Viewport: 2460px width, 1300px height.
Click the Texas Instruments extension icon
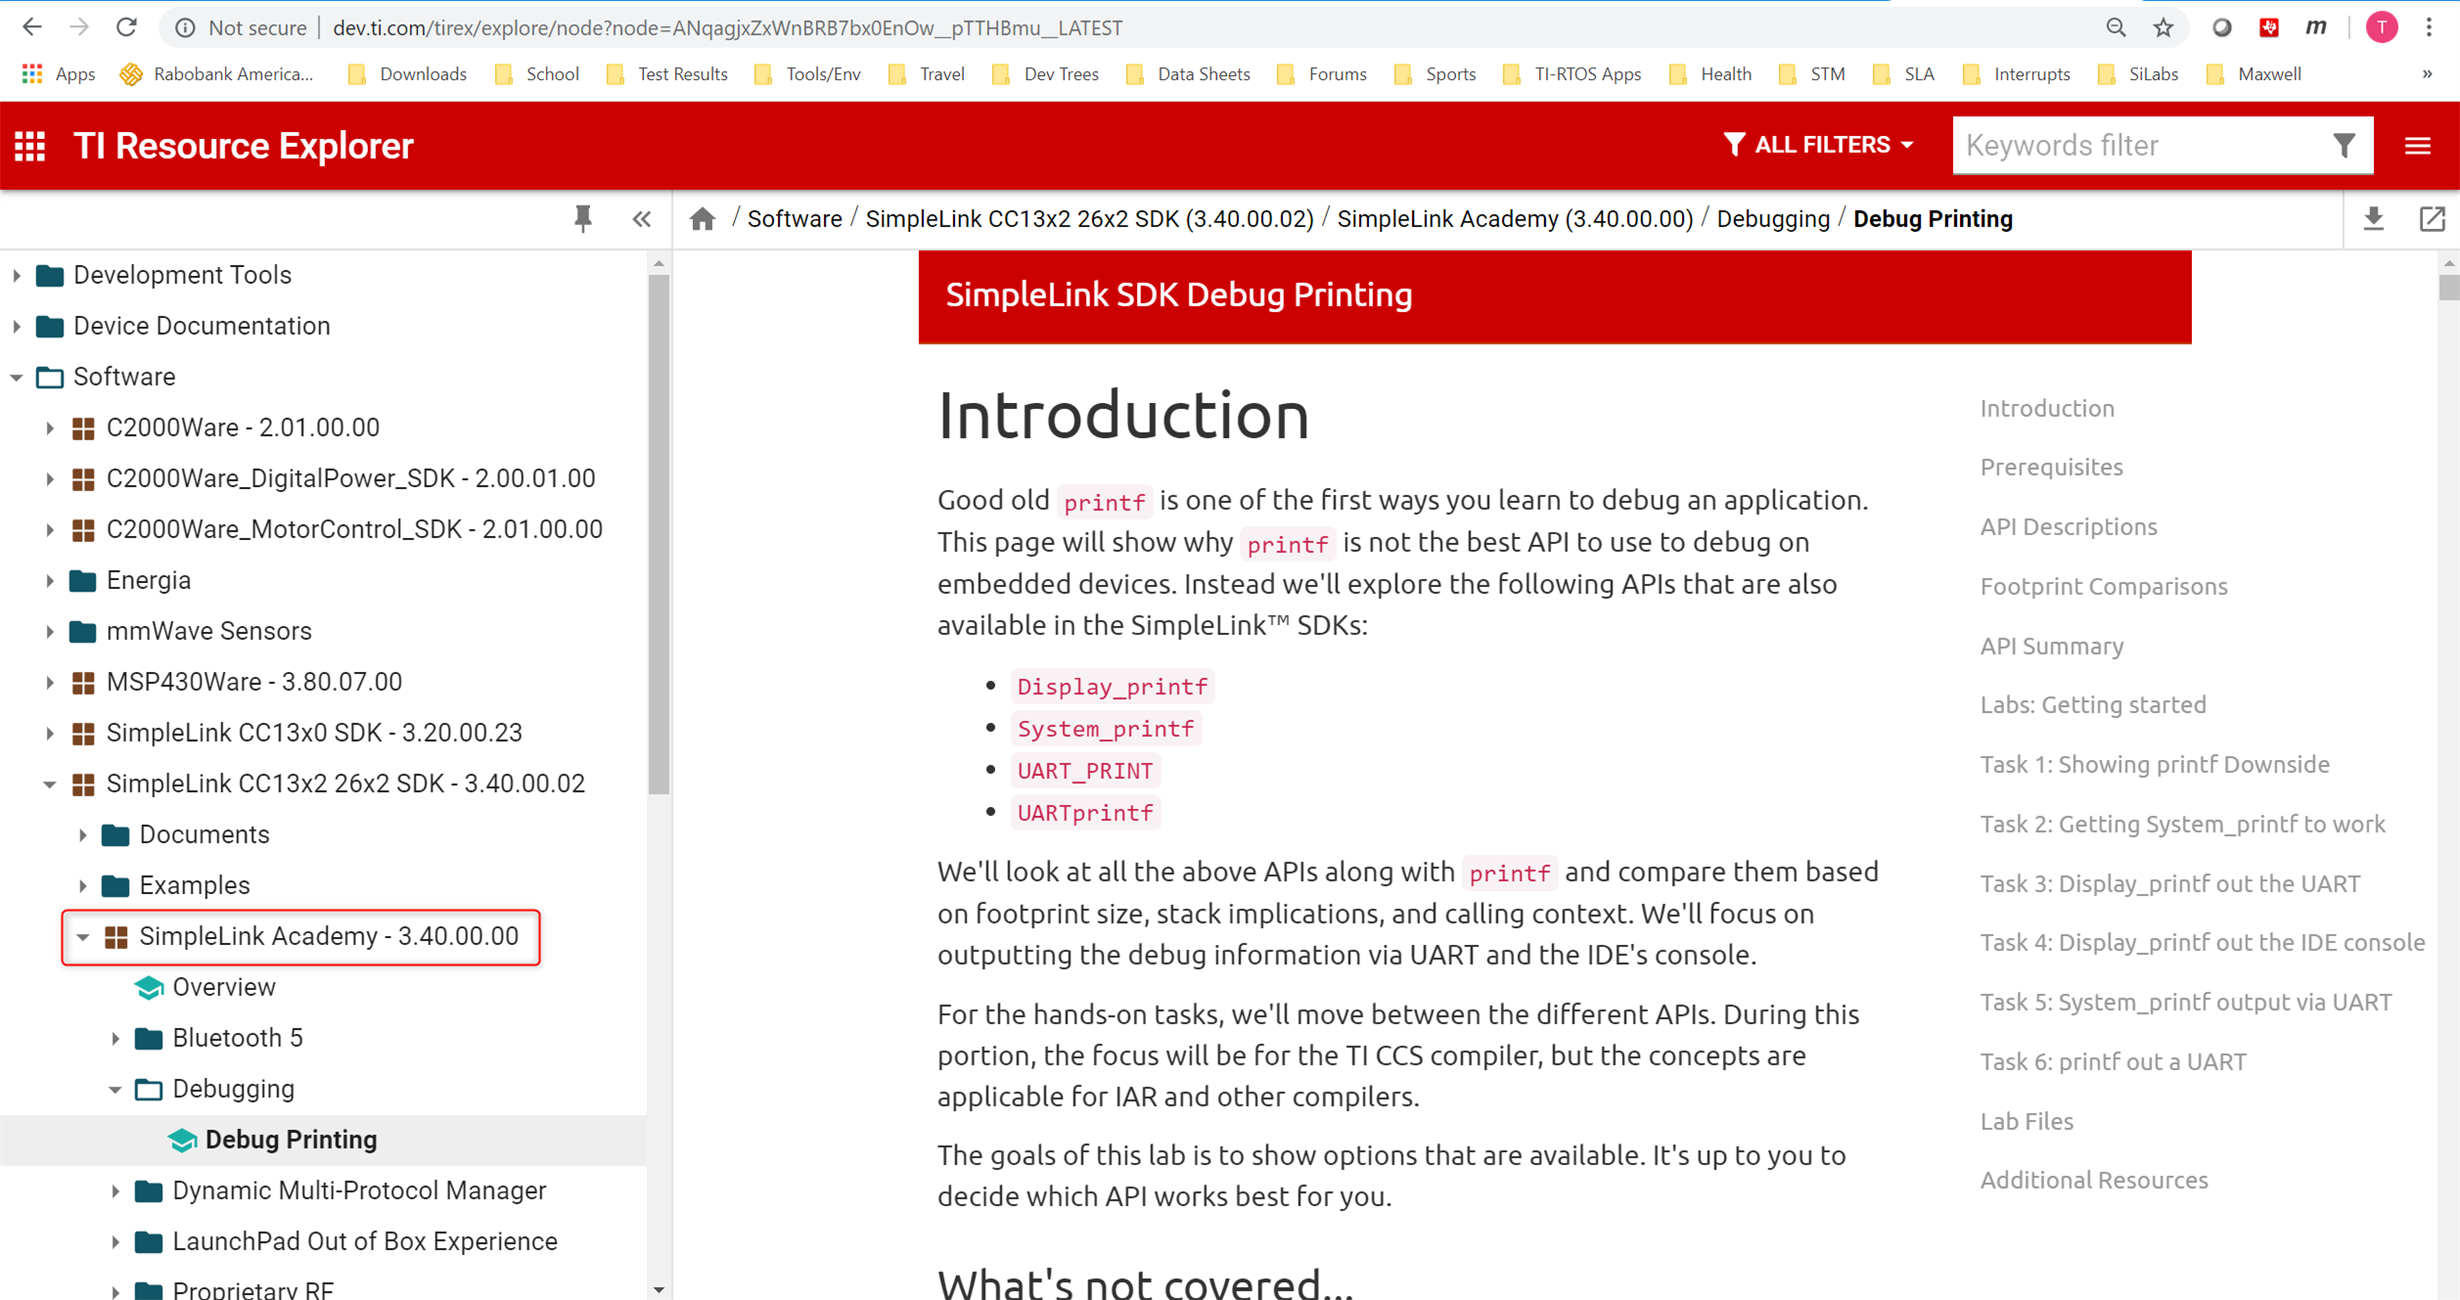coord(2269,28)
